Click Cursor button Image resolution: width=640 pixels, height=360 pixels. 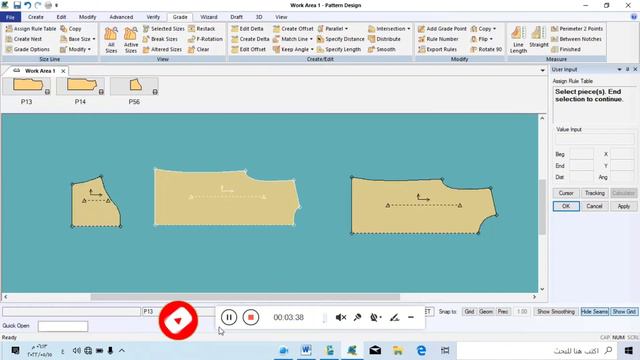pos(566,193)
